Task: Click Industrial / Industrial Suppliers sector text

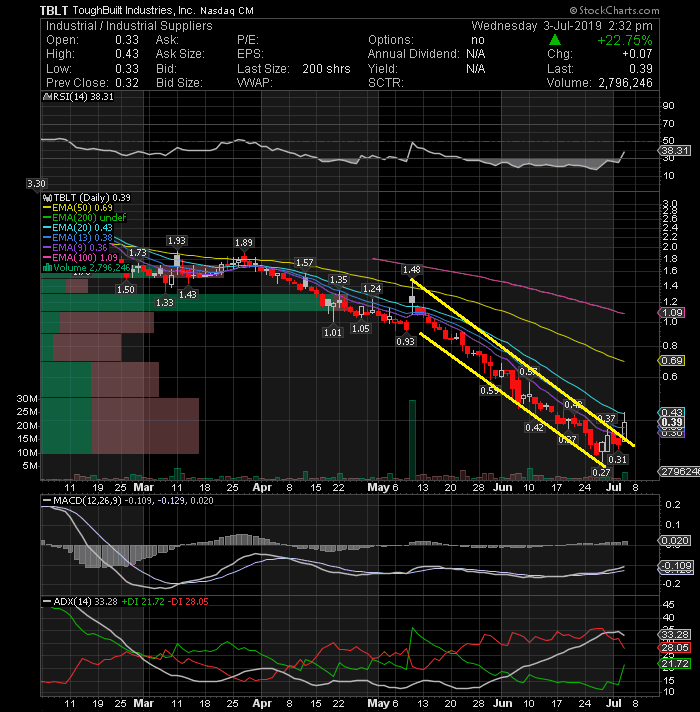Action: click(x=129, y=26)
